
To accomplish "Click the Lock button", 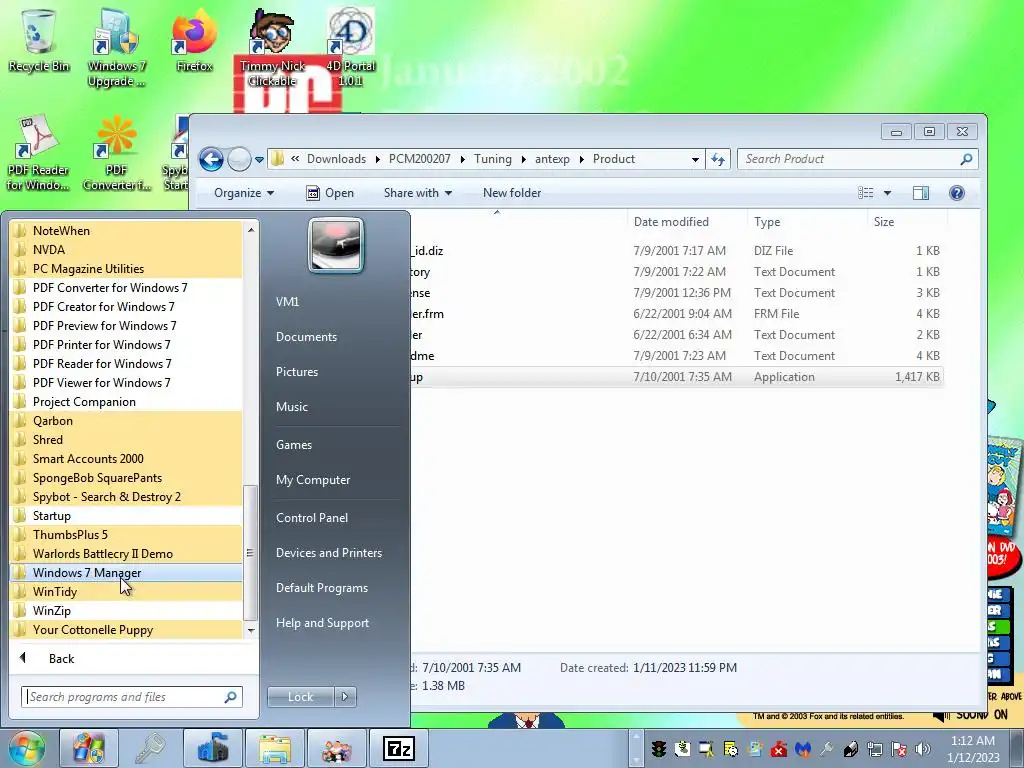I will [x=300, y=697].
